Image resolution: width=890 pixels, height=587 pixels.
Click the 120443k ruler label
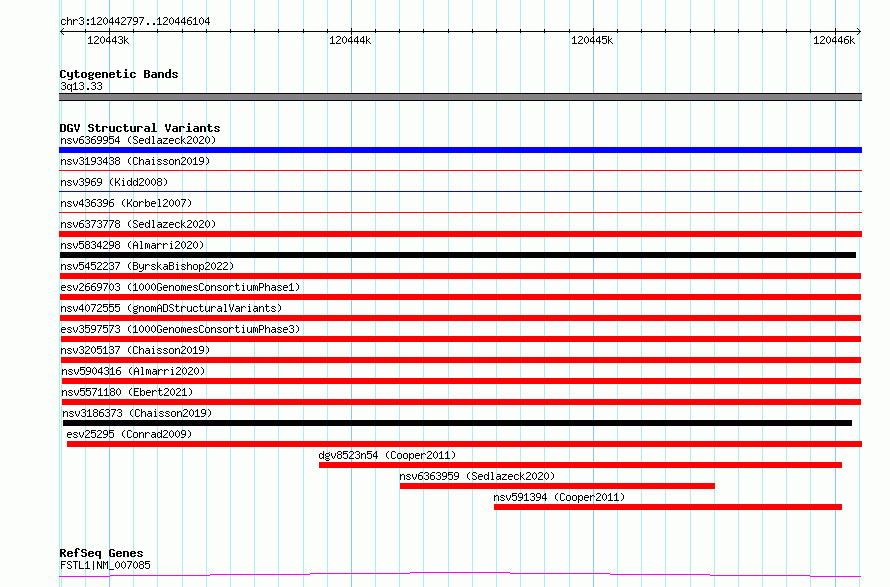pos(108,40)
